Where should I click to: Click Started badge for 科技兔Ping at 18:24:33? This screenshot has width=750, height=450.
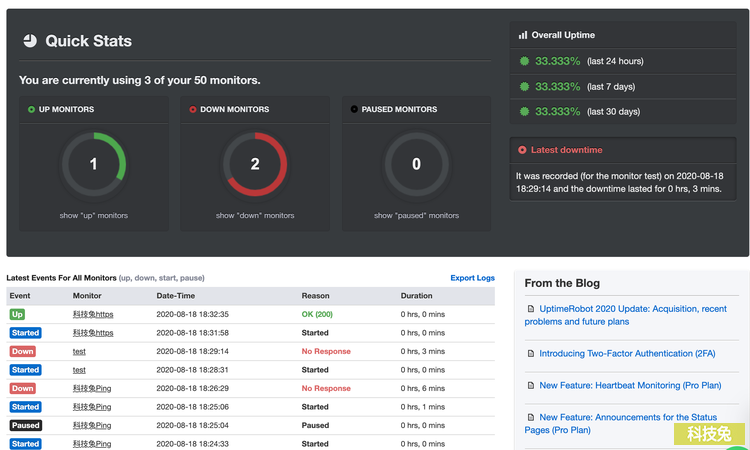[x=25, y=444]
